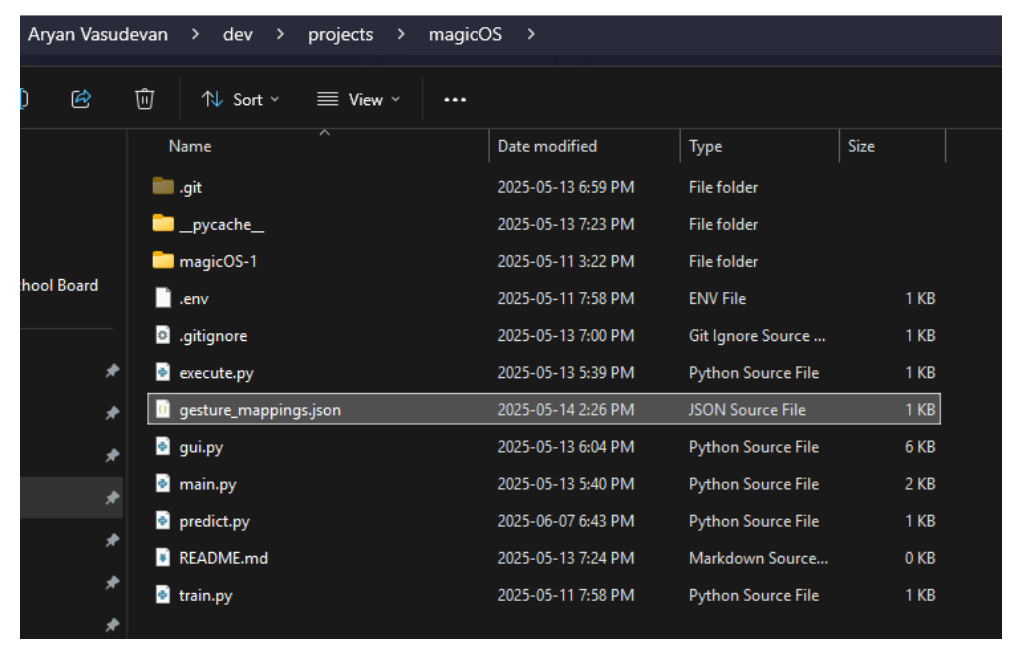Sort by Date modified column header
The image size is (1018, 650).
[x=547, y=146]
